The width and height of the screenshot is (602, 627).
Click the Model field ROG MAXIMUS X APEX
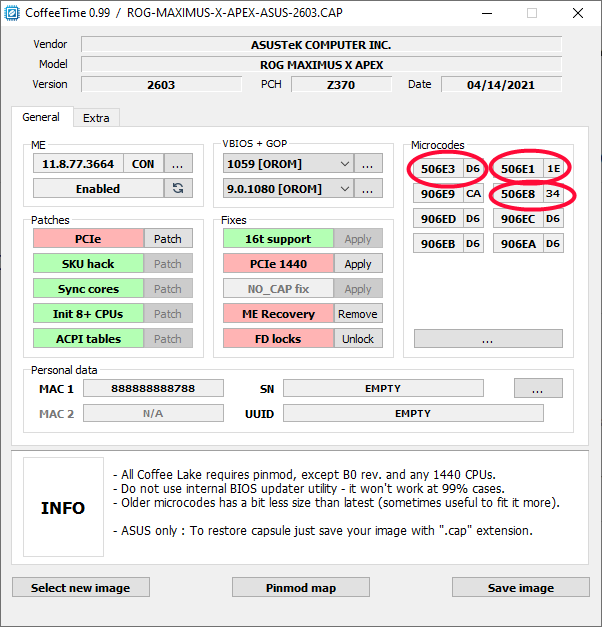click(321, 64)
